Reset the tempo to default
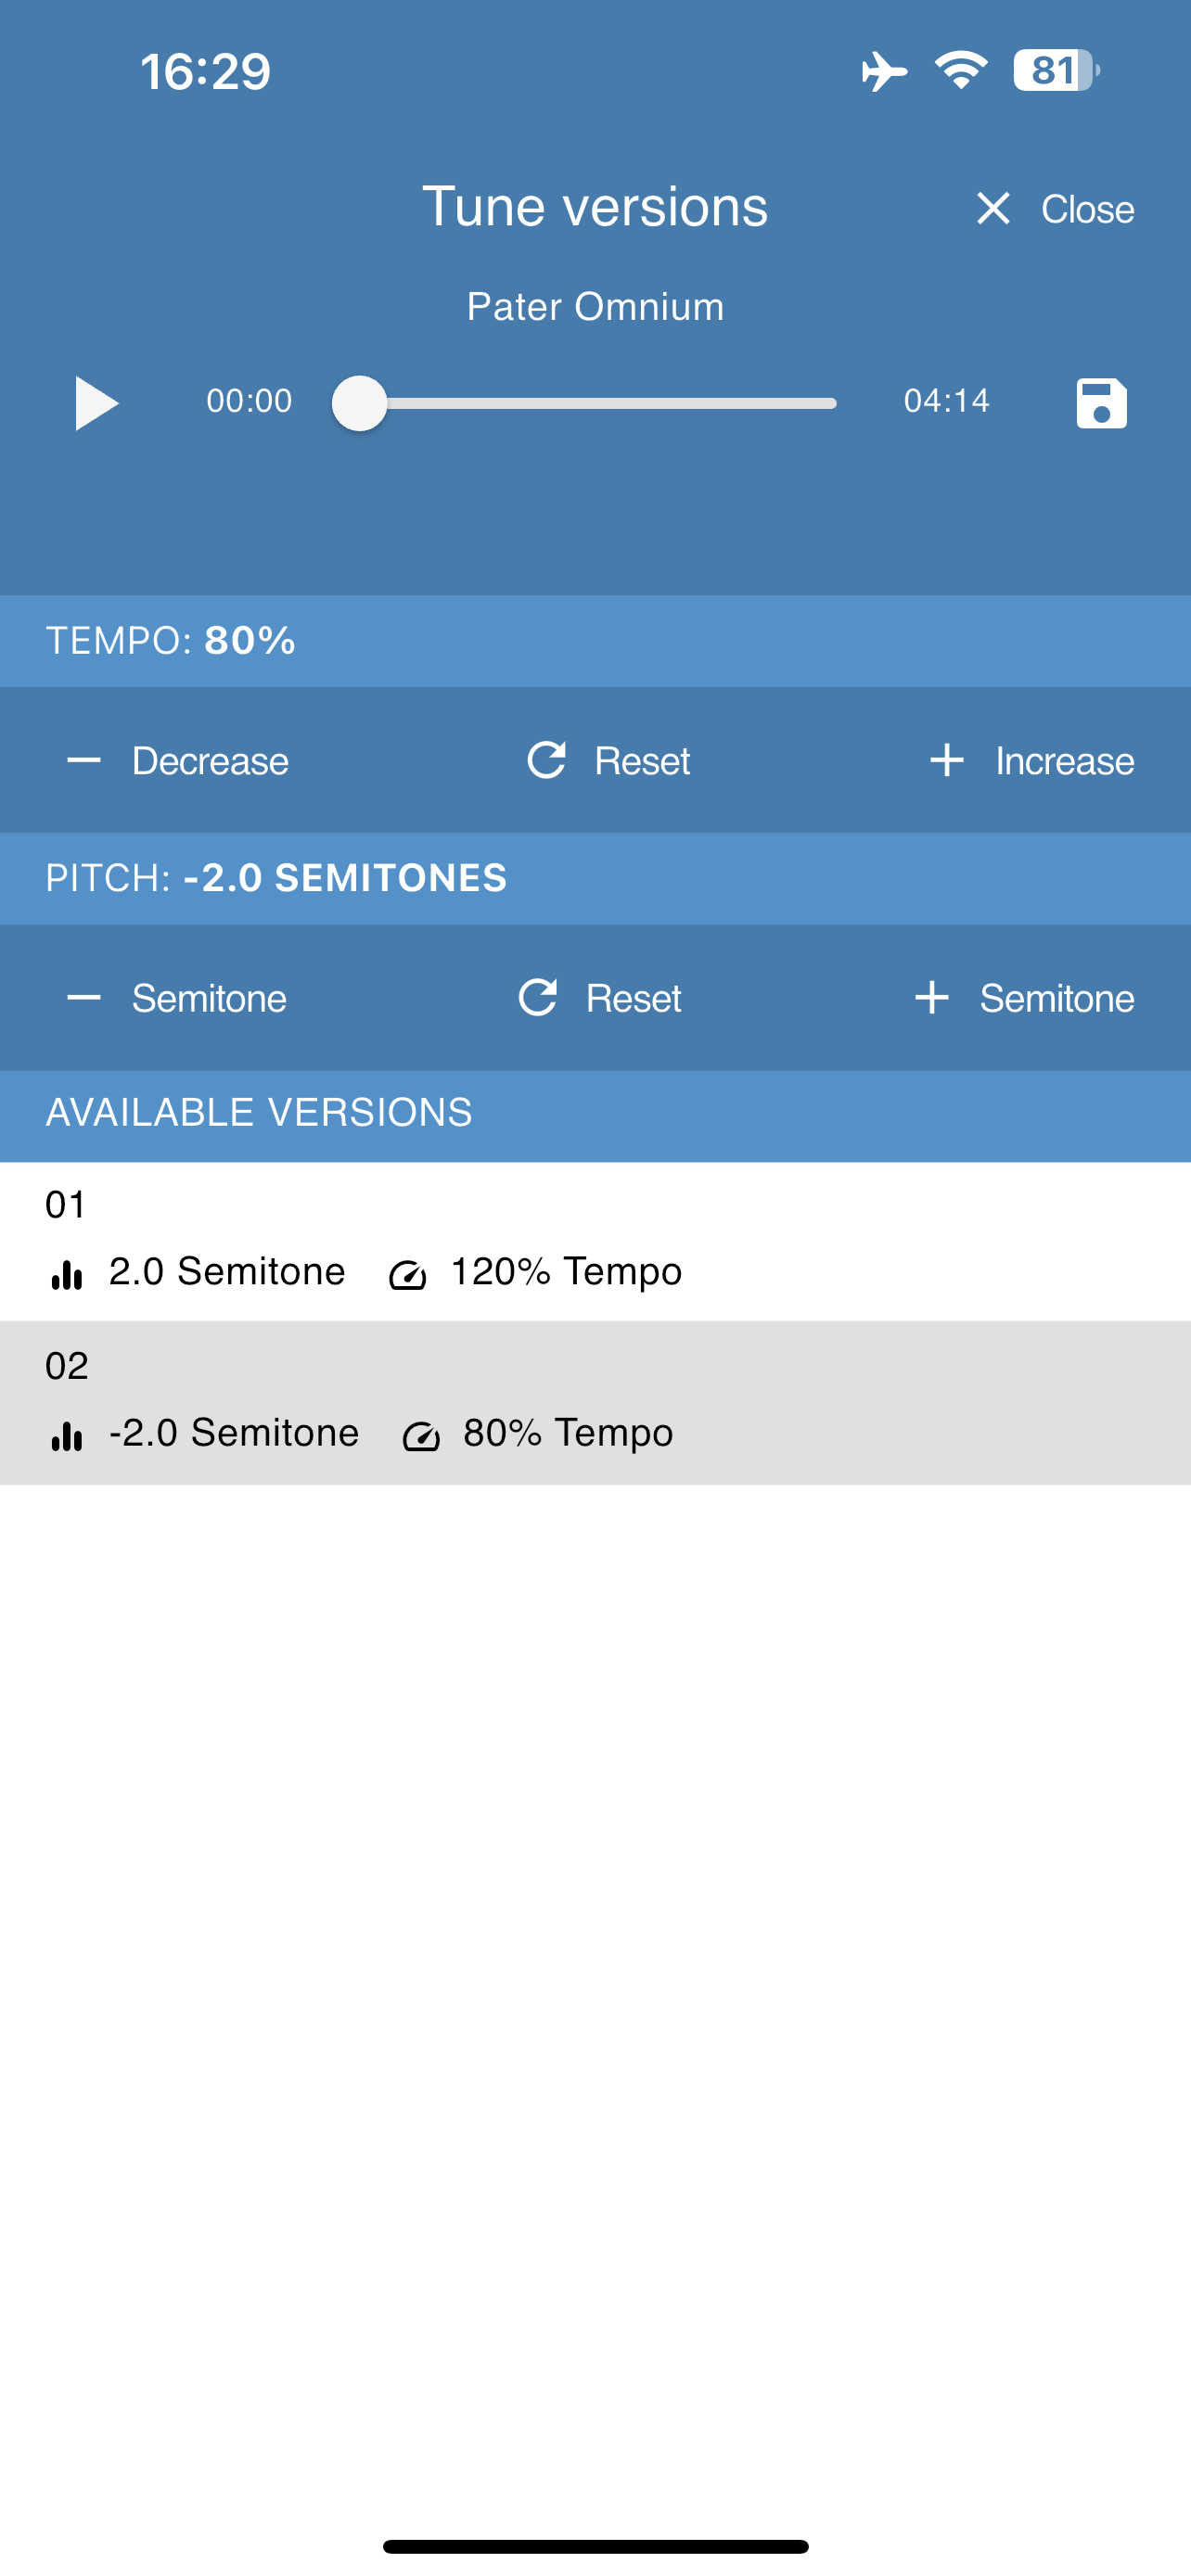 point(608,761)
